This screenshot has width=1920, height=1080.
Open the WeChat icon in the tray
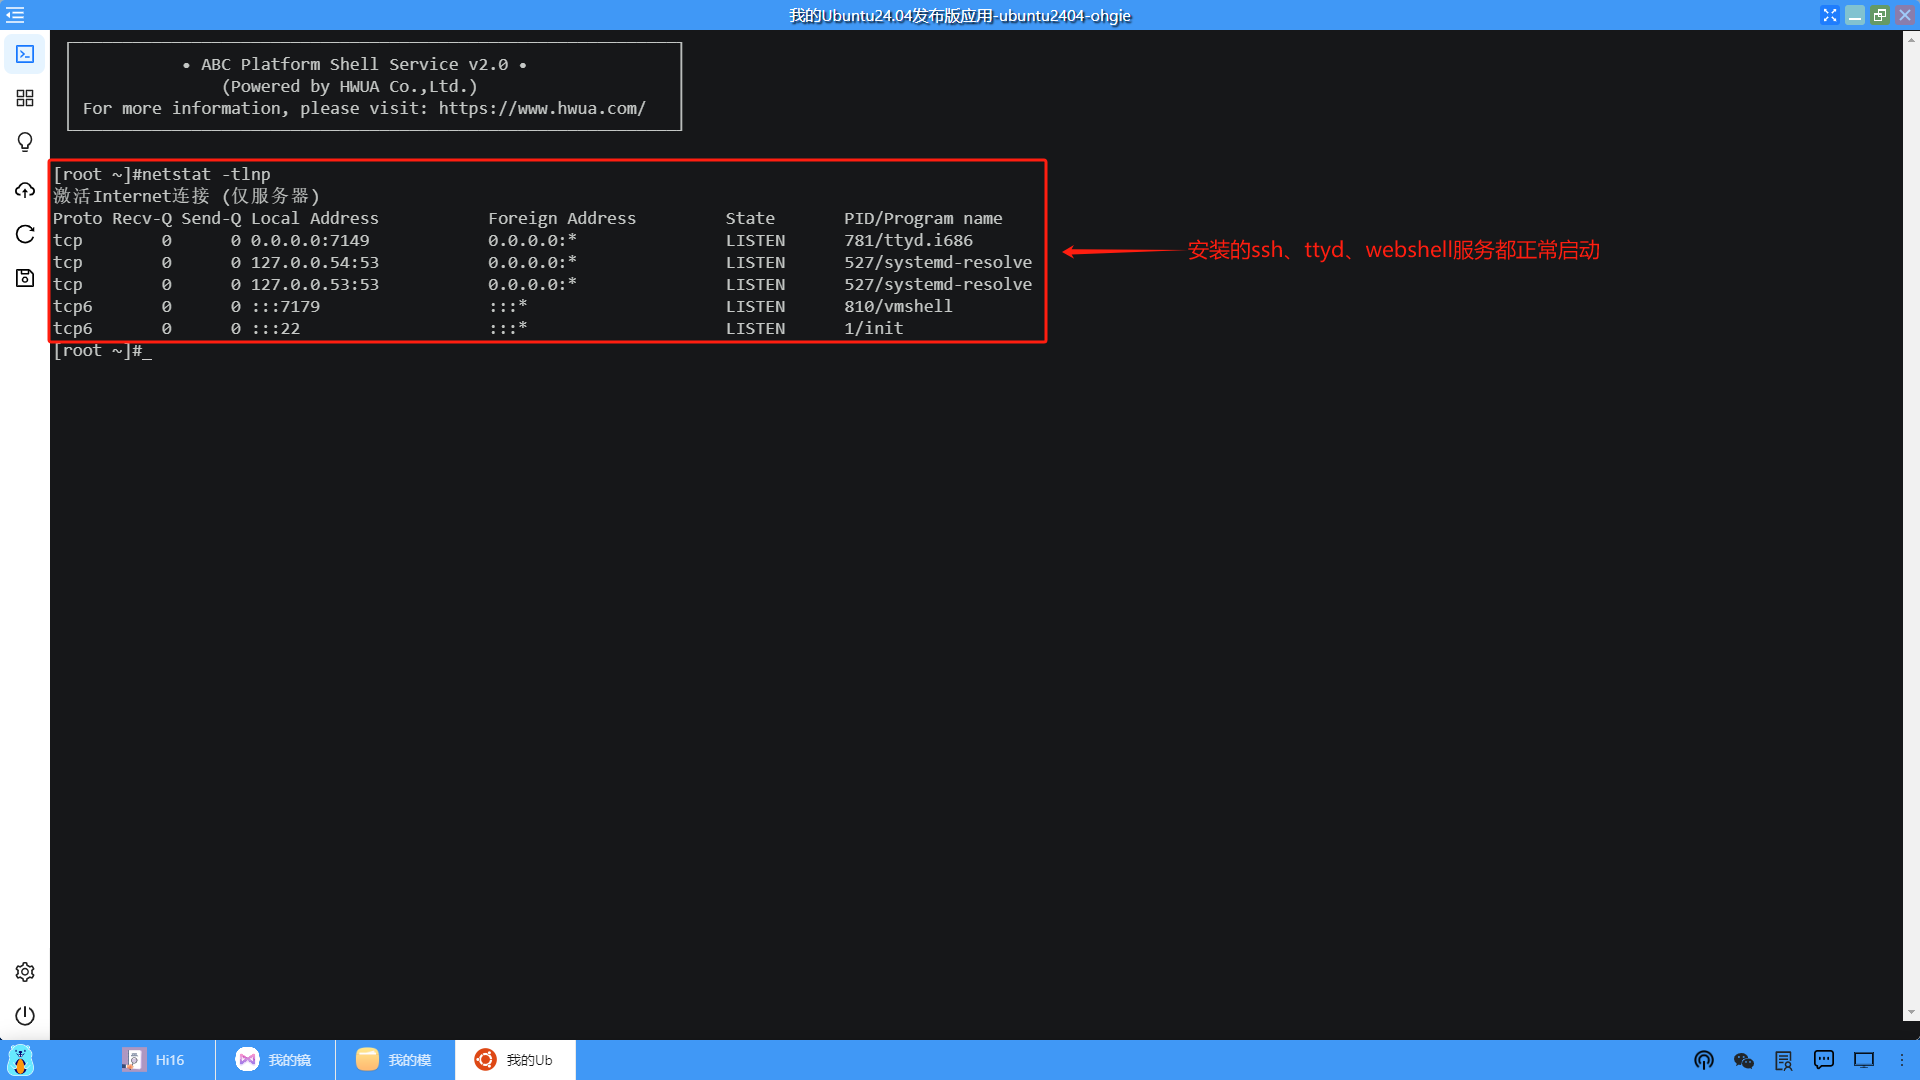pos(1744,1060)
